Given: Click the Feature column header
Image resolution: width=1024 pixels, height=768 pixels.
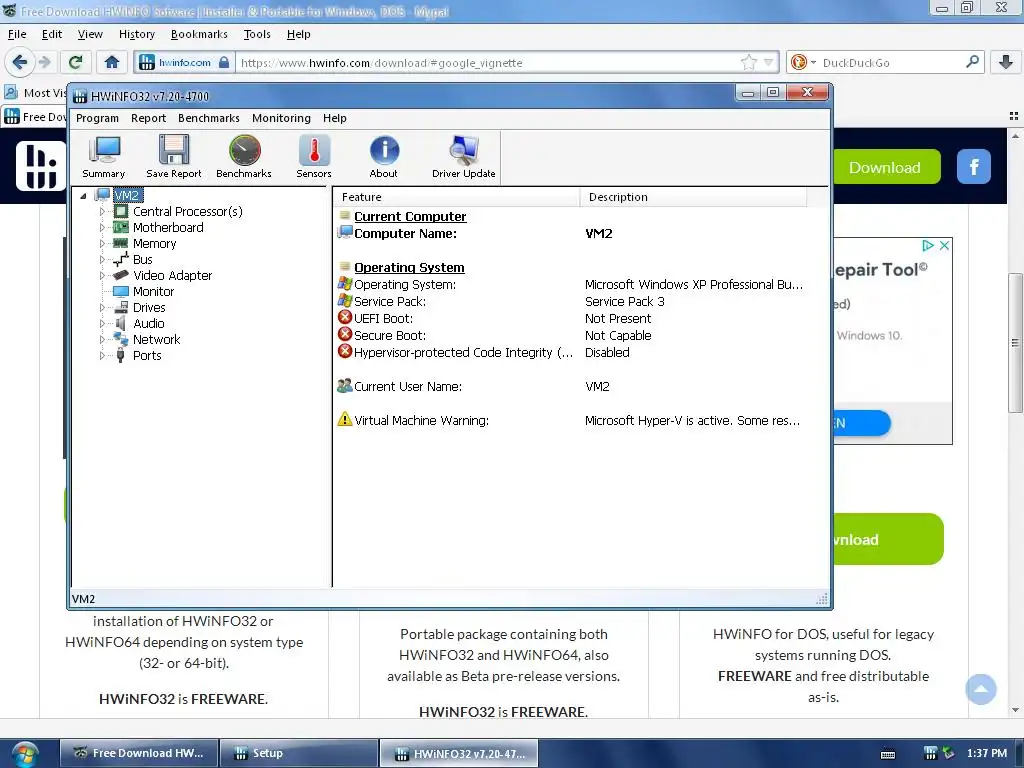Looking at the screenshot, I should click(x=456, y=197).
